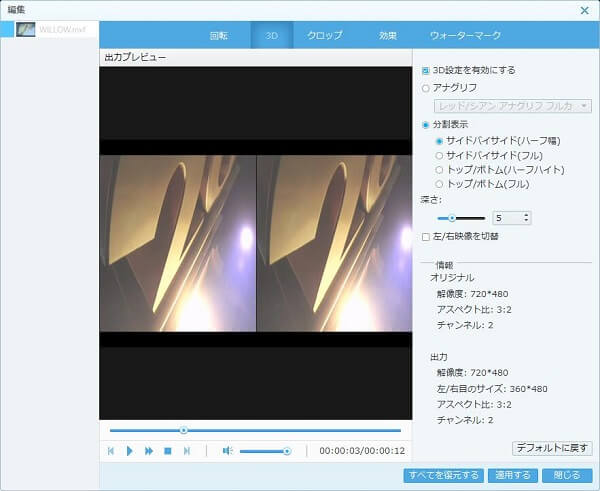The image size is (600, 491).
Task: Click the video seek progress bar
Action: click(255, 431)
